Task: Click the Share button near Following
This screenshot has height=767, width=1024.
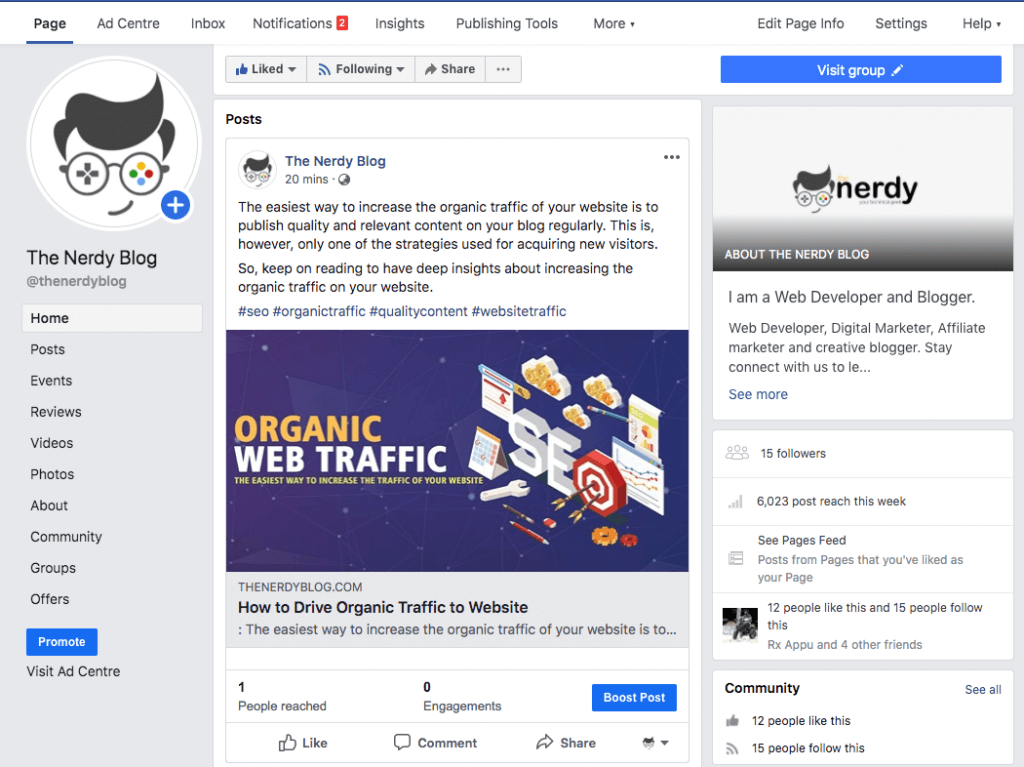Action: coord(450,69)
